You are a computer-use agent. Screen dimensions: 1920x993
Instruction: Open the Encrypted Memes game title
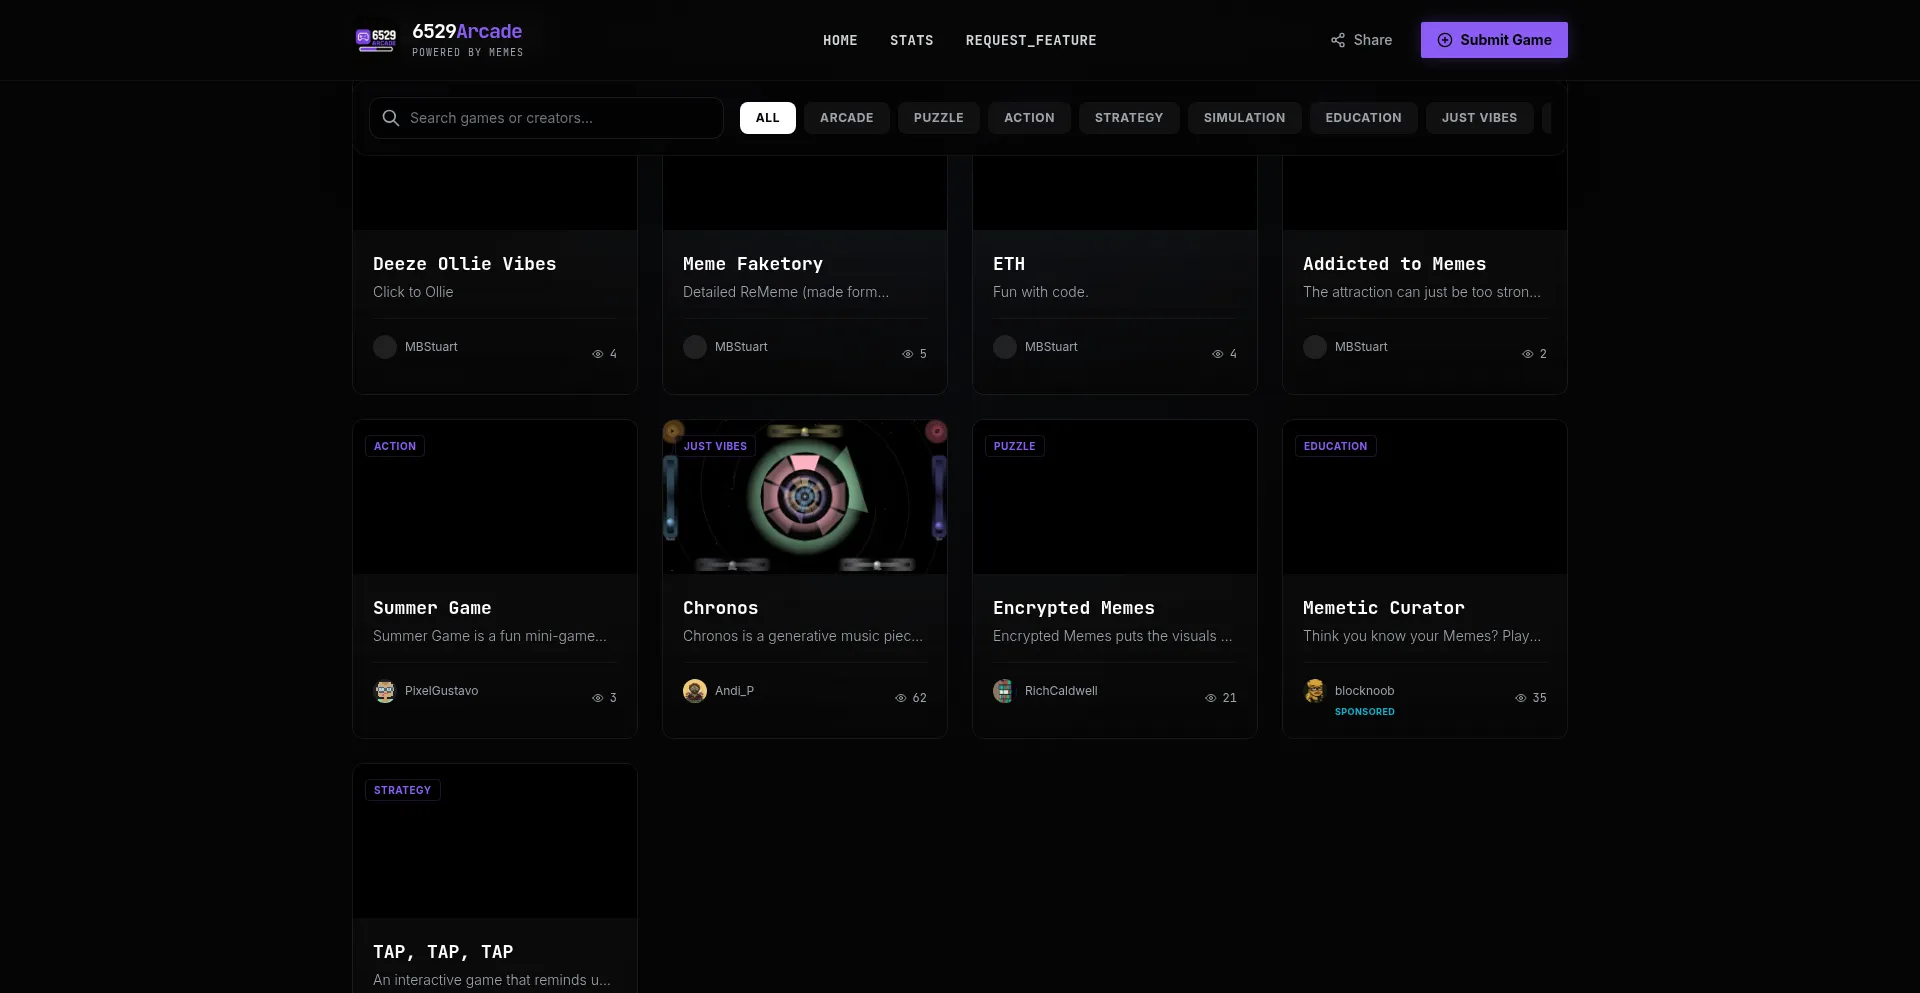tap(1073, 608)
